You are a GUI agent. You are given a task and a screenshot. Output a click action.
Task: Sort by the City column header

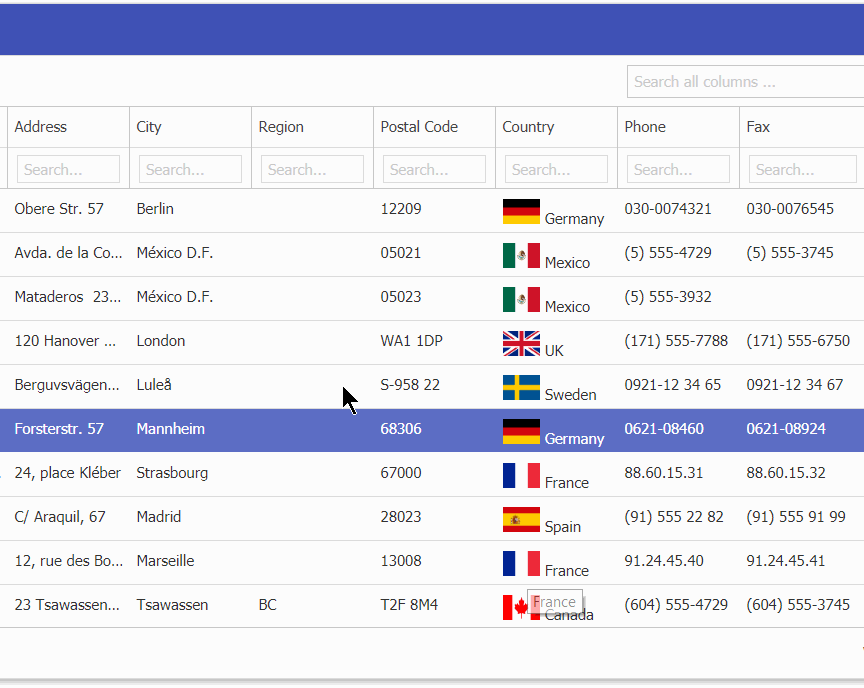(x=149, y=127)
